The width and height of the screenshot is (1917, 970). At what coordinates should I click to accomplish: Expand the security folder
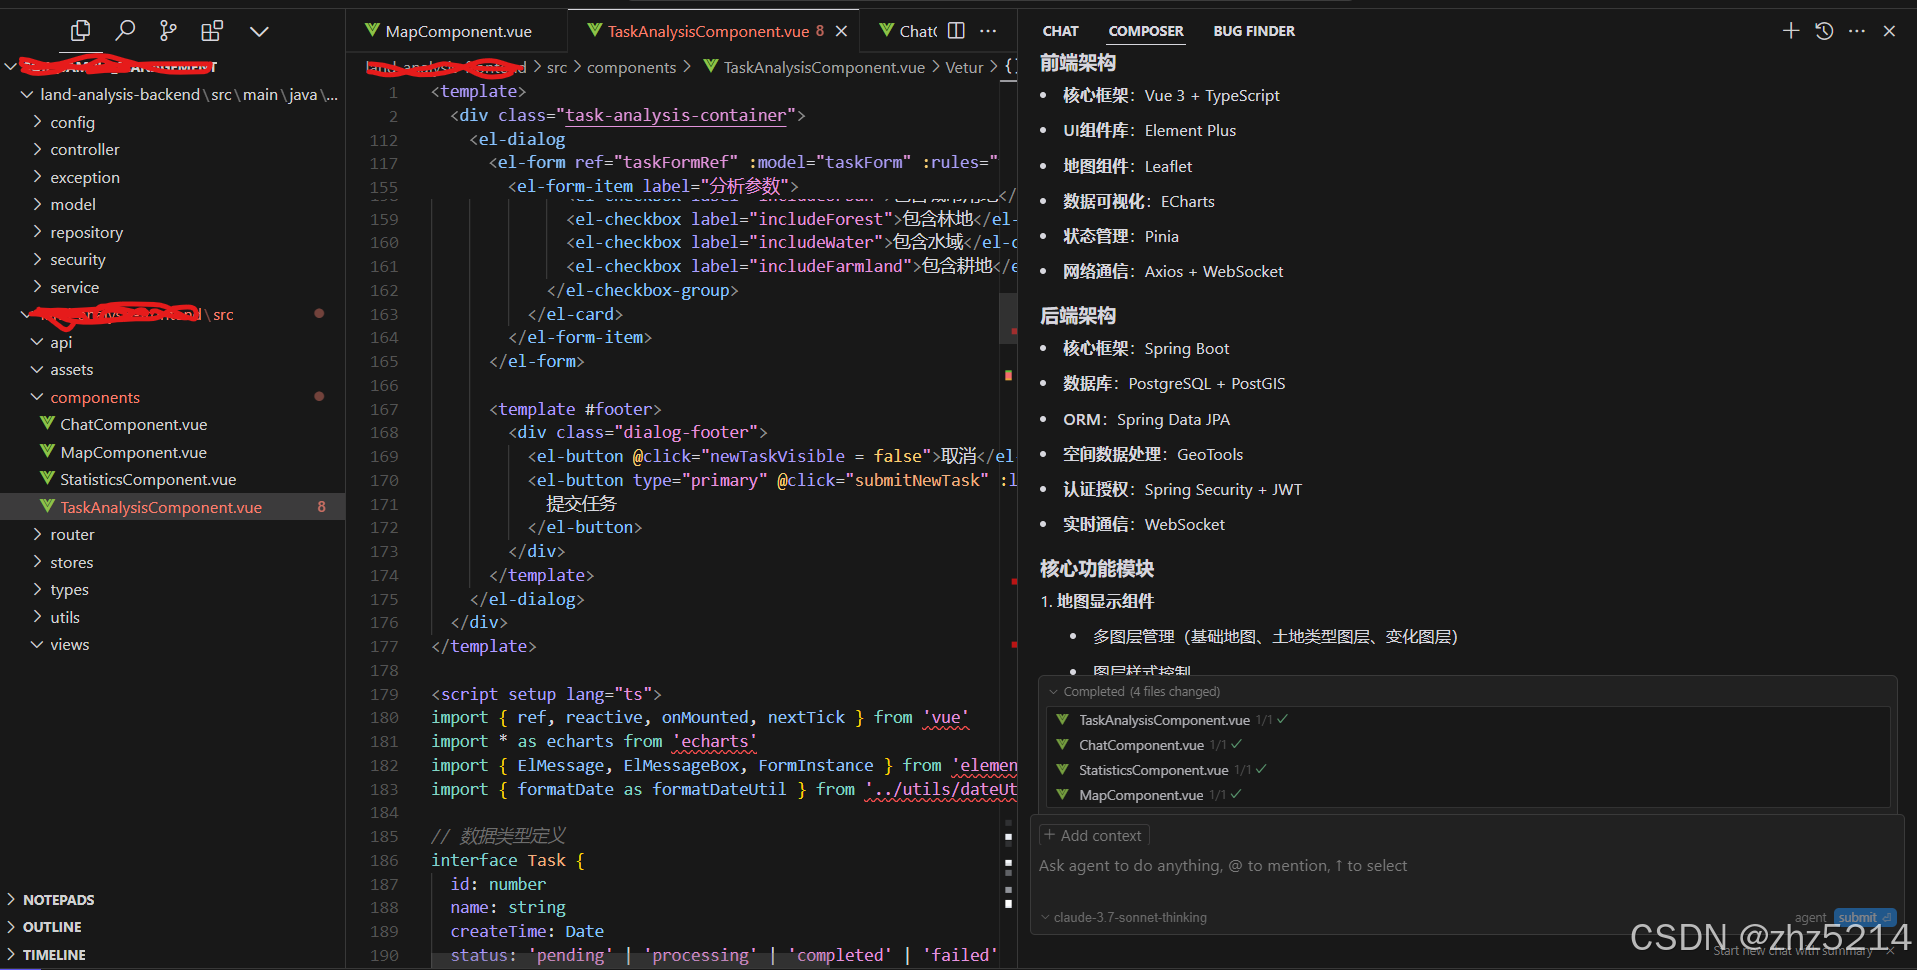click(77, 259)
